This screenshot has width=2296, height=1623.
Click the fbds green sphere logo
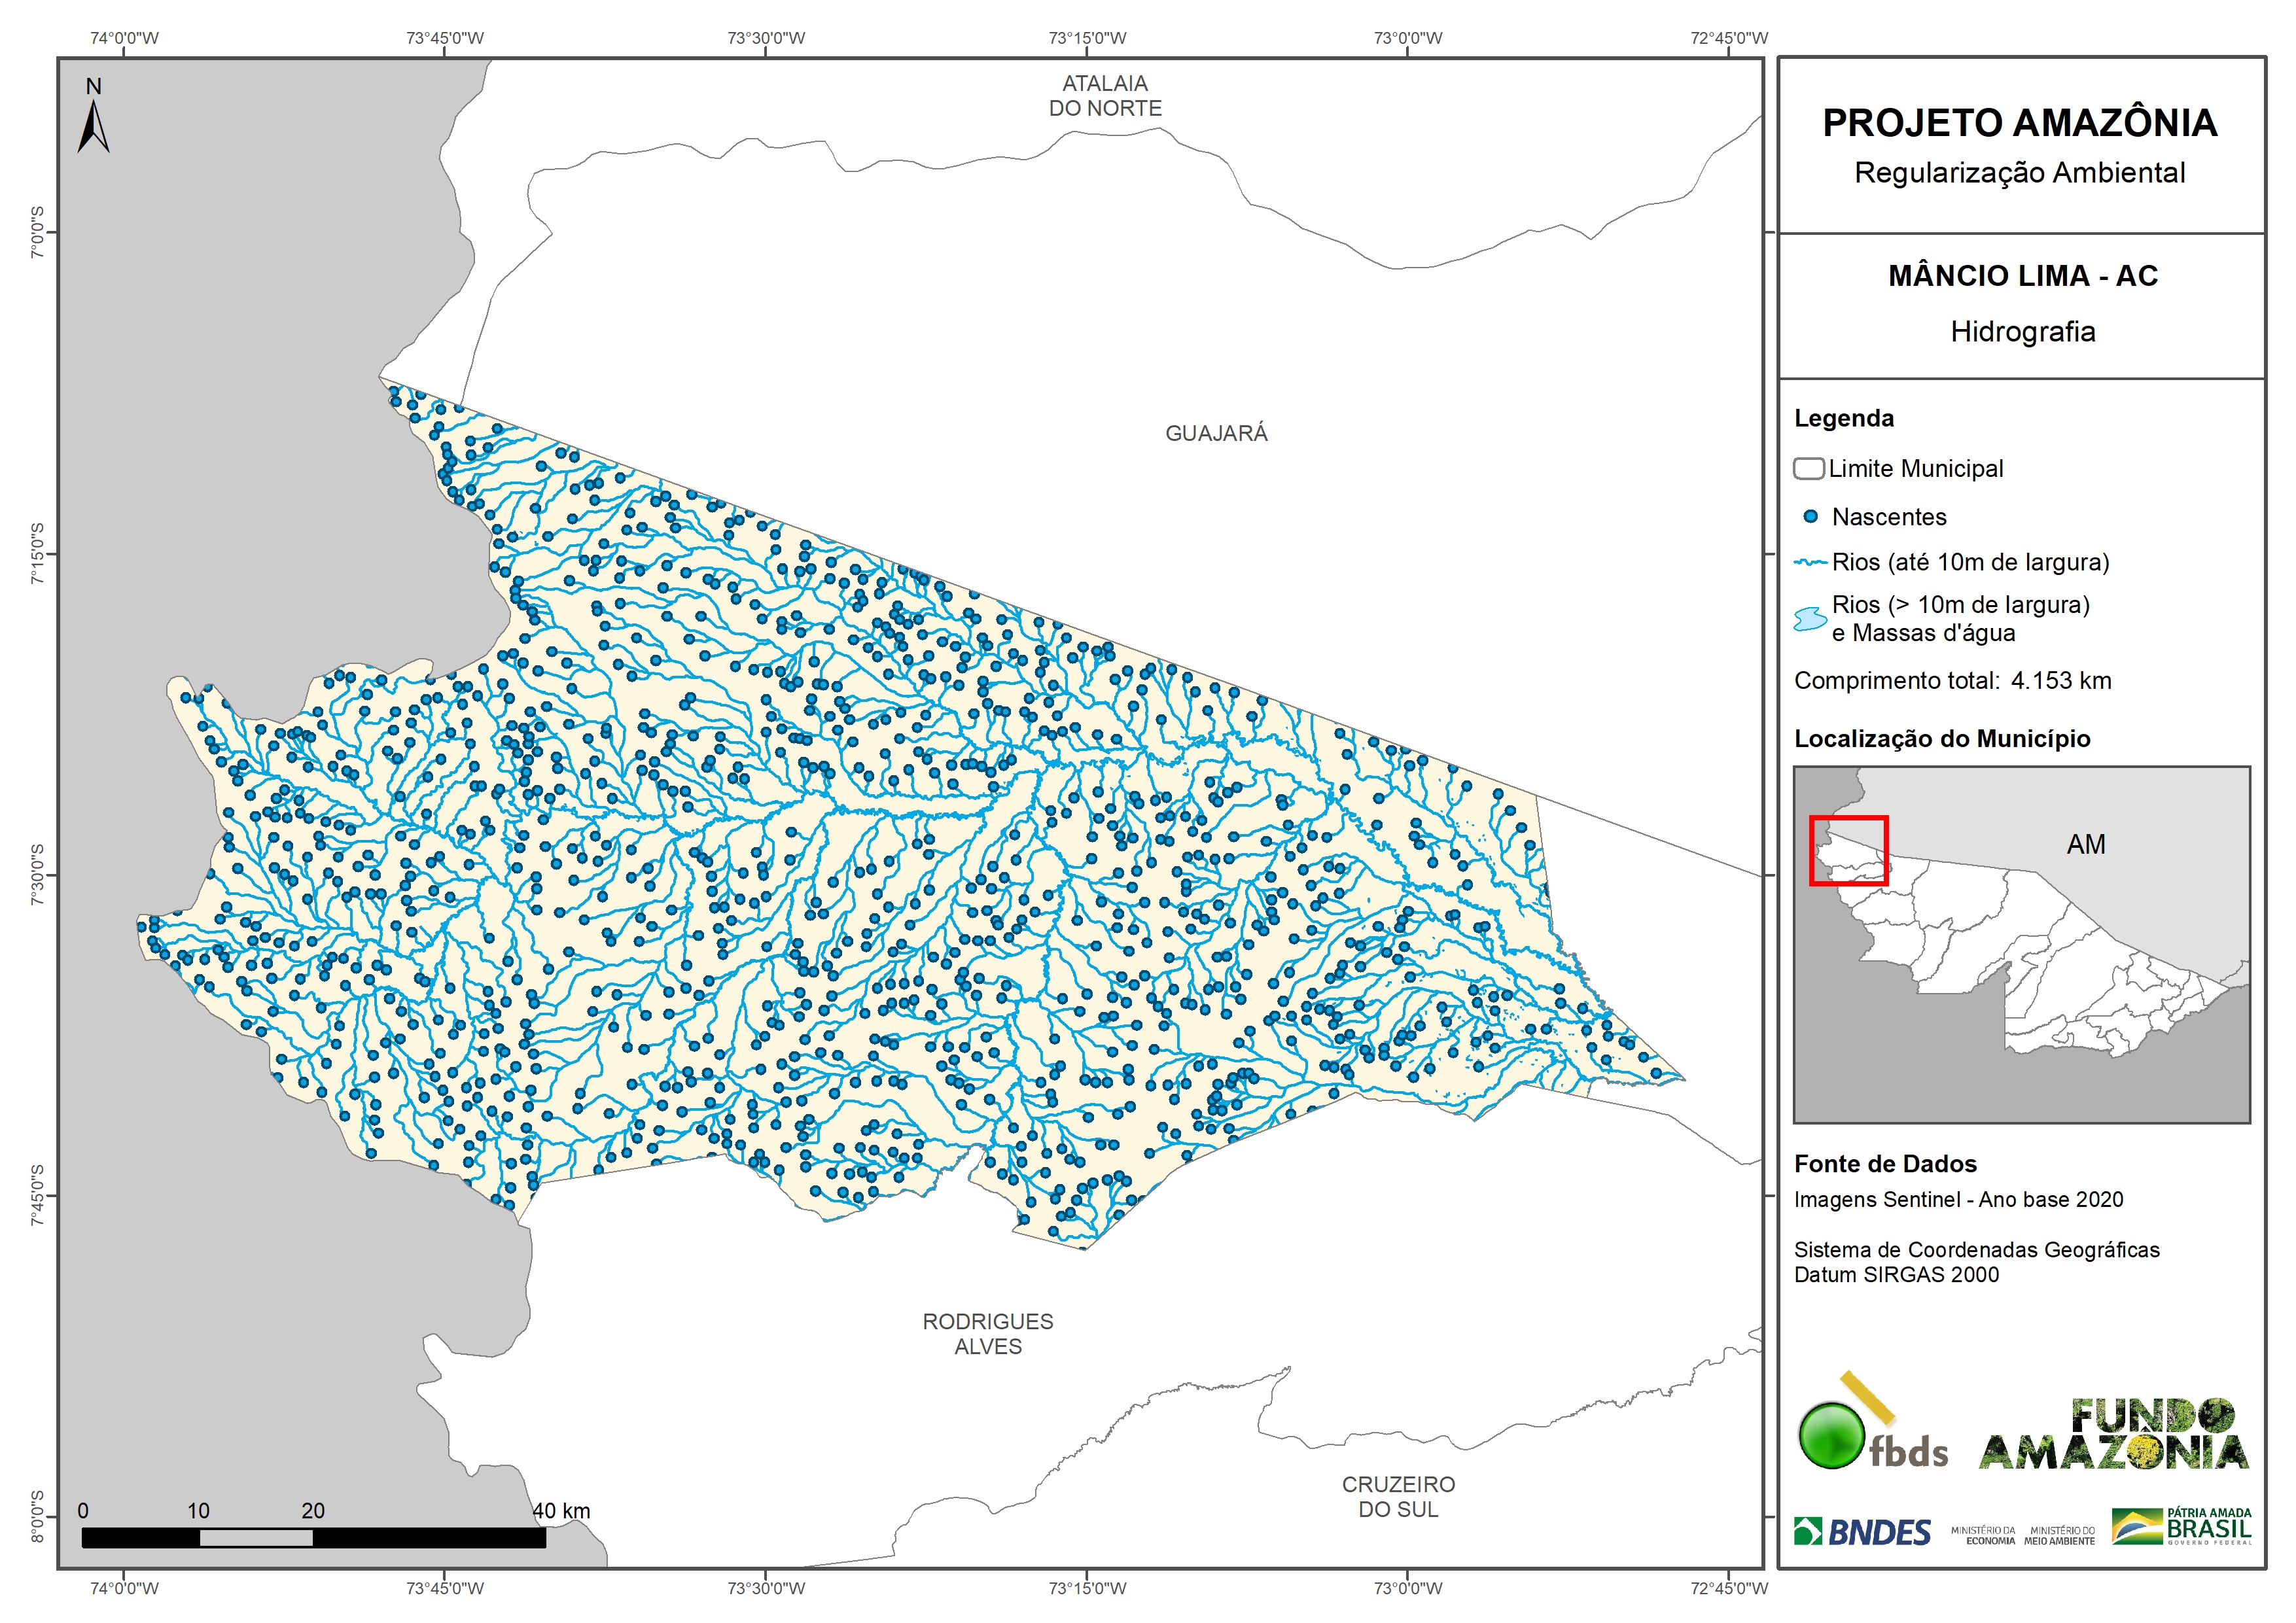coord(1831,1436)
